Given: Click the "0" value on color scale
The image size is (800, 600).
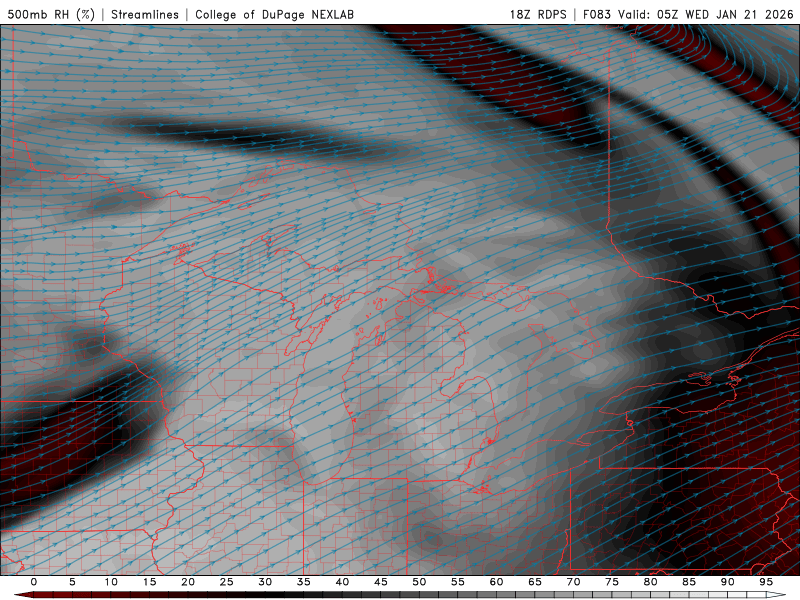Looking at the screenshot, I should pyautogui.click(x=34, y=582).
